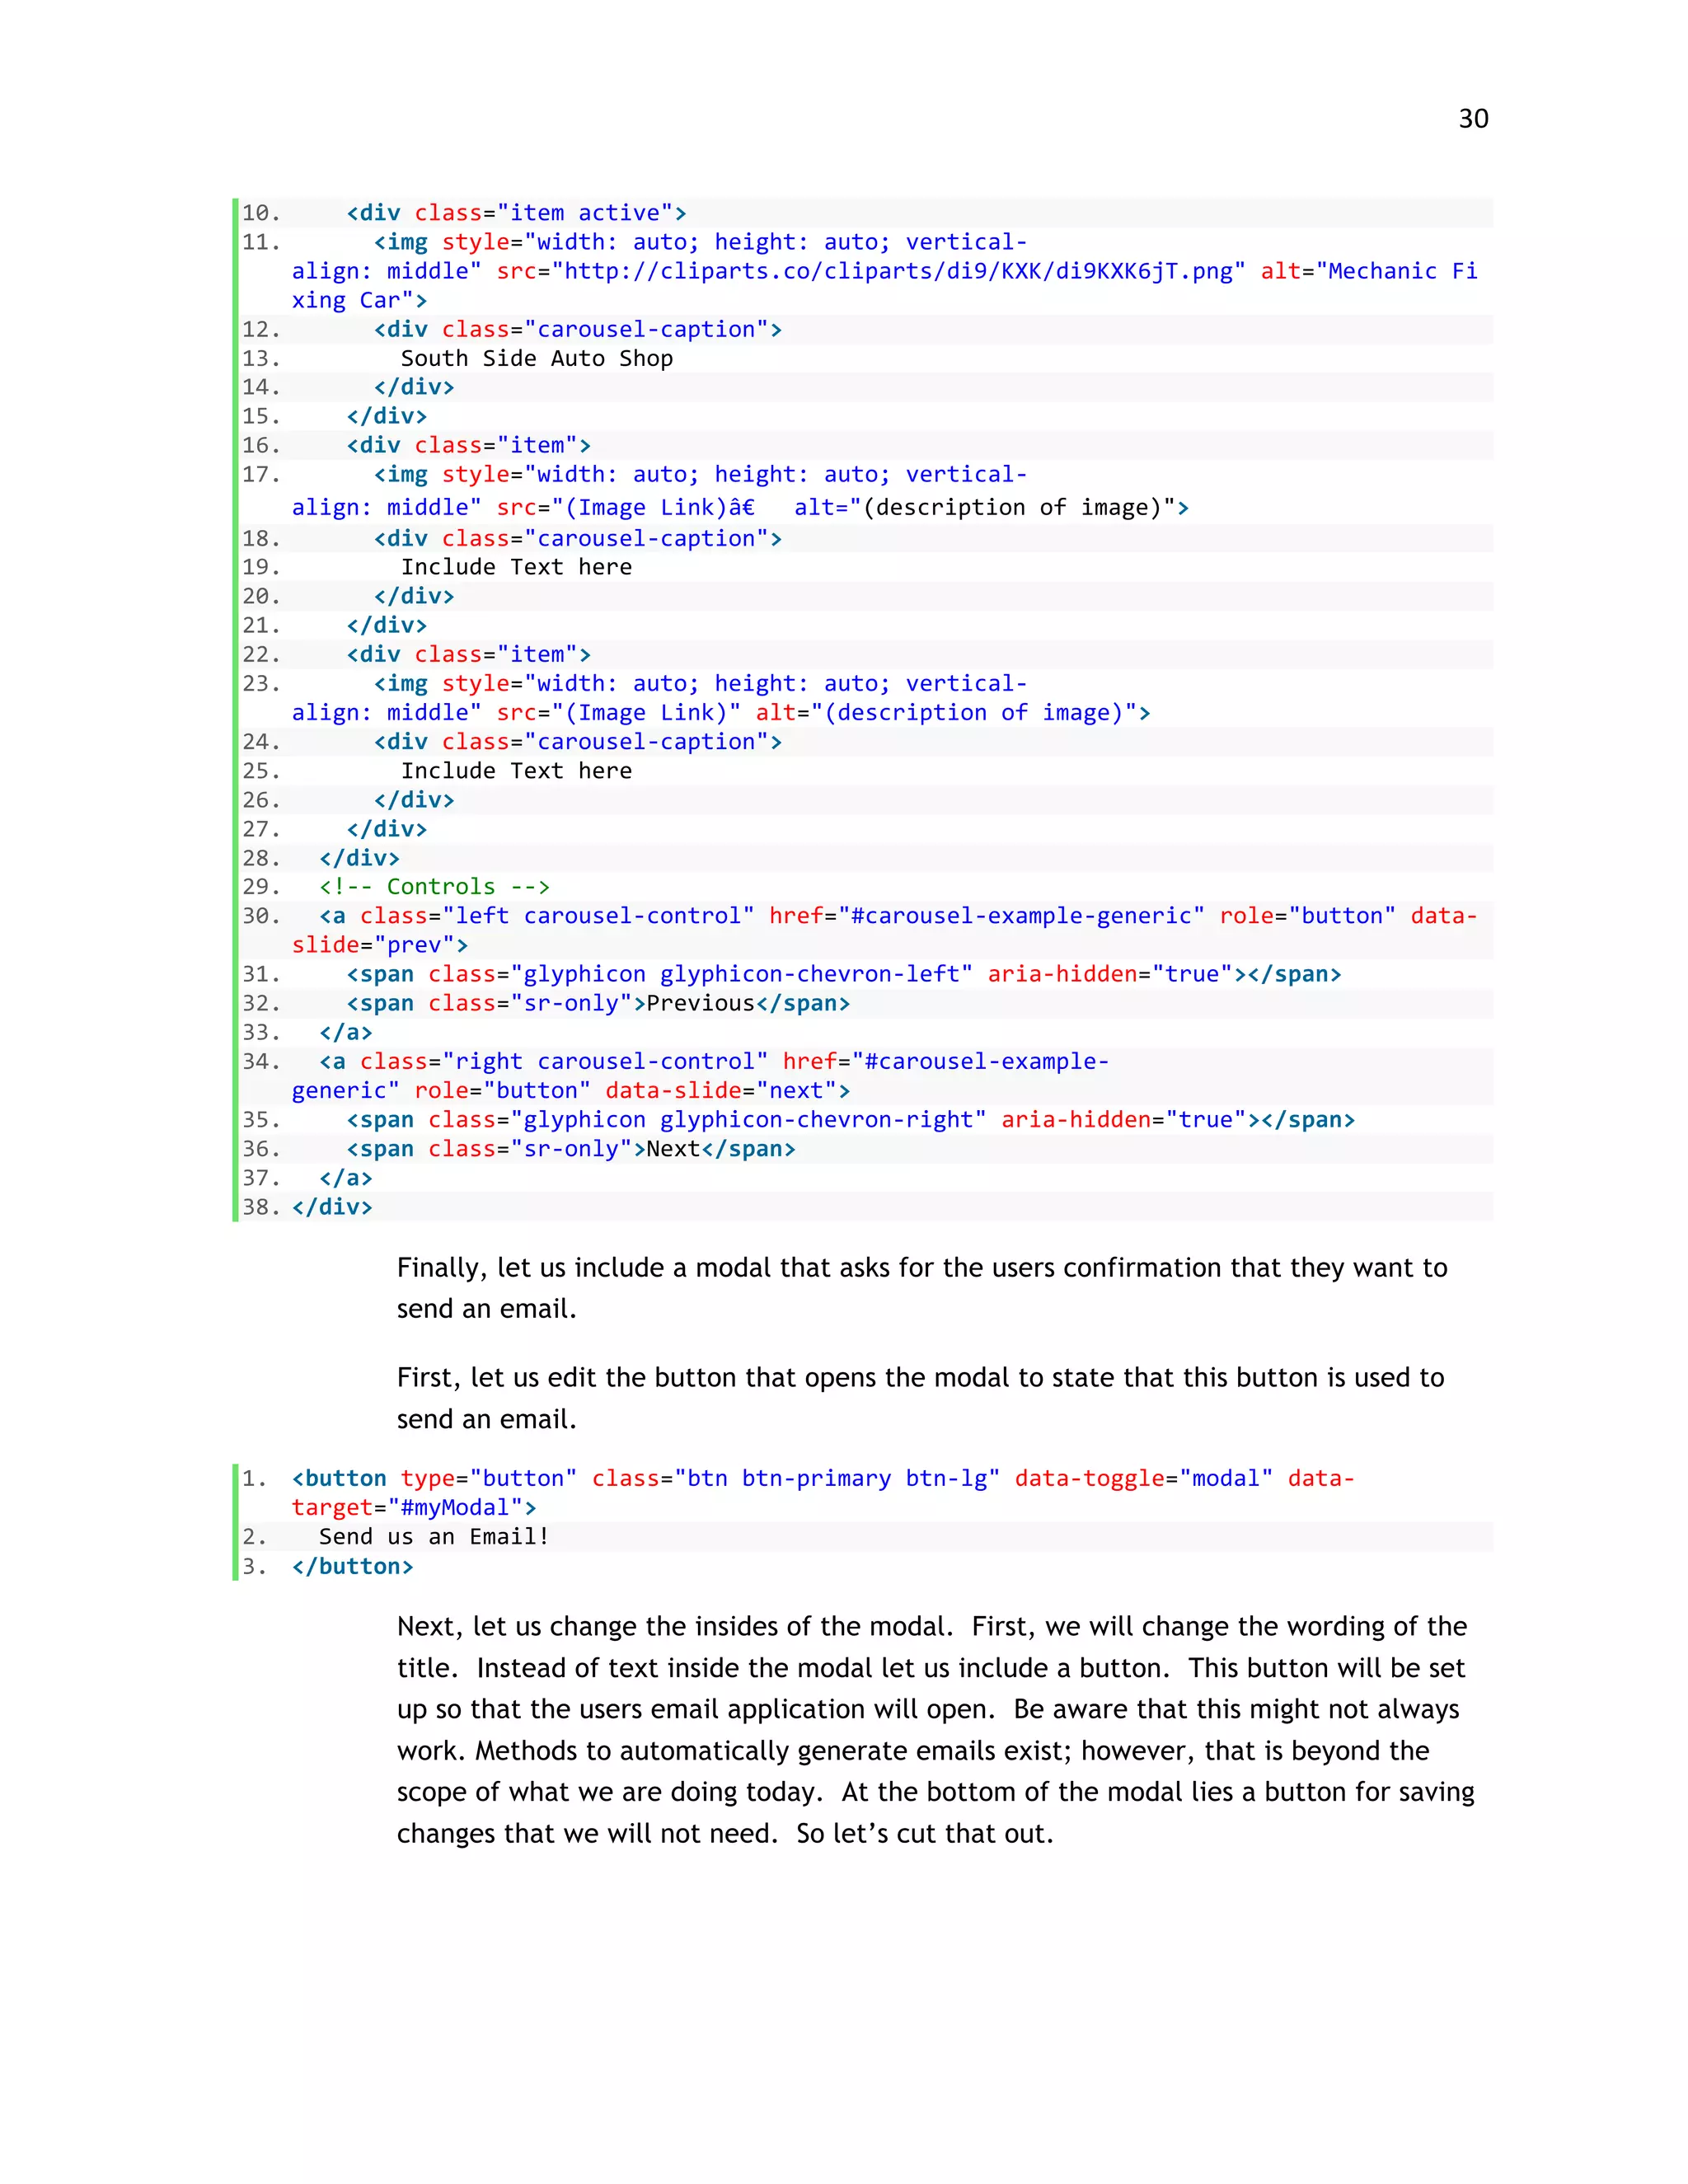Click the 'glyphicon-chevron-left' span line

tap(844, 974)
